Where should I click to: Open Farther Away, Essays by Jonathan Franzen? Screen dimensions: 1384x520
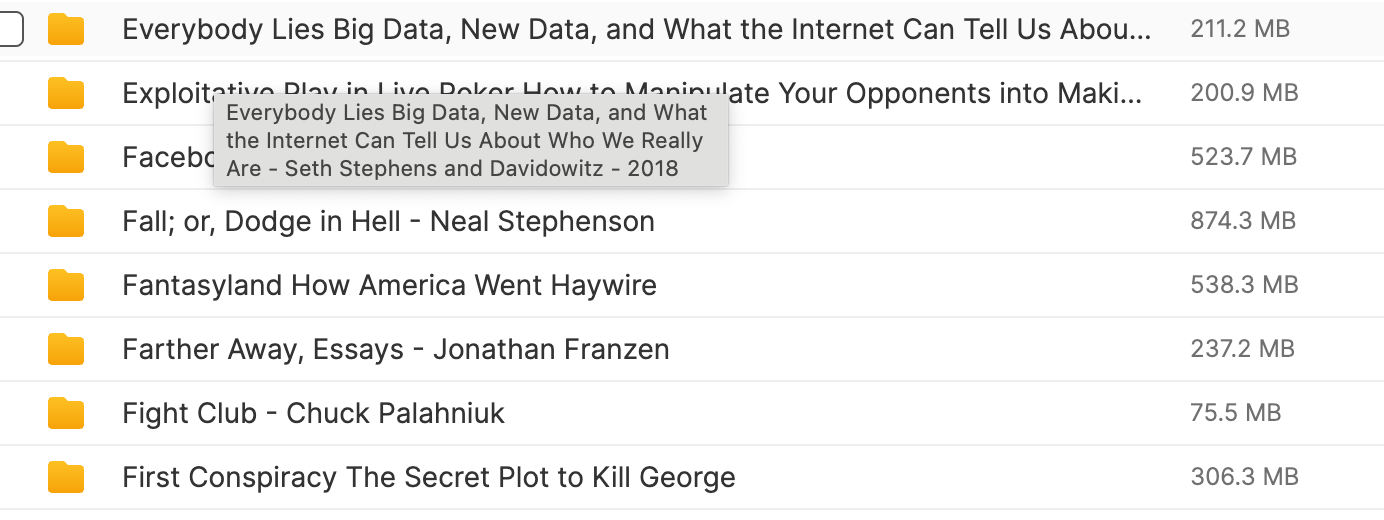click(x=396, y=349)
